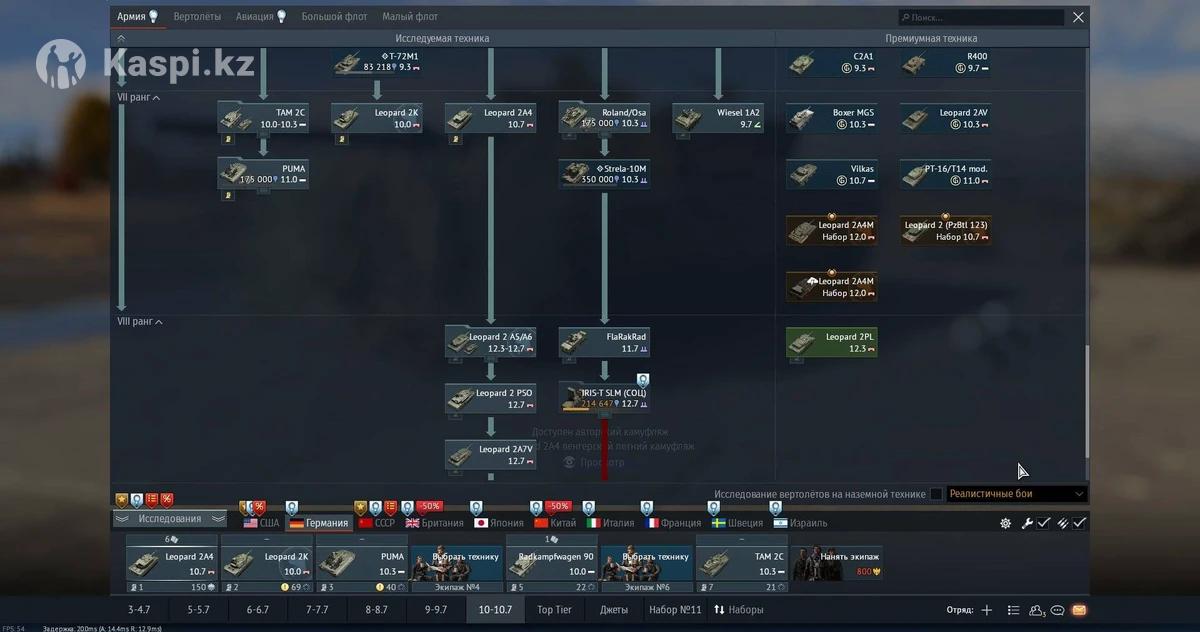Click the Нанять экипаж button

(x=838, y=563)
